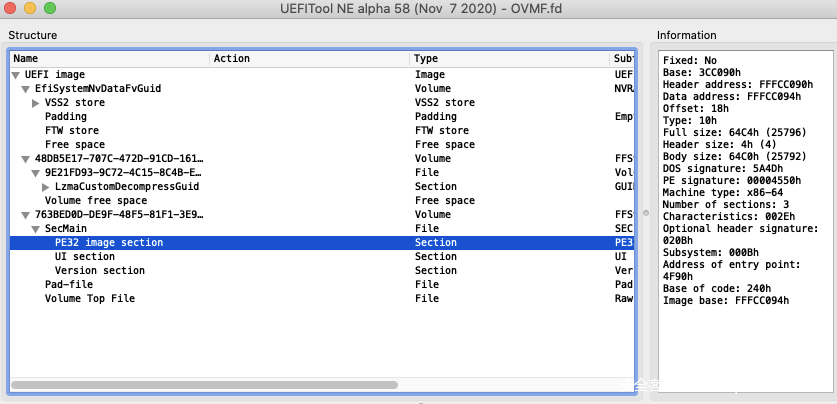
Task: Collapse the UEFI image tree node
Action: pyautogui.click(x=16, y=75)
